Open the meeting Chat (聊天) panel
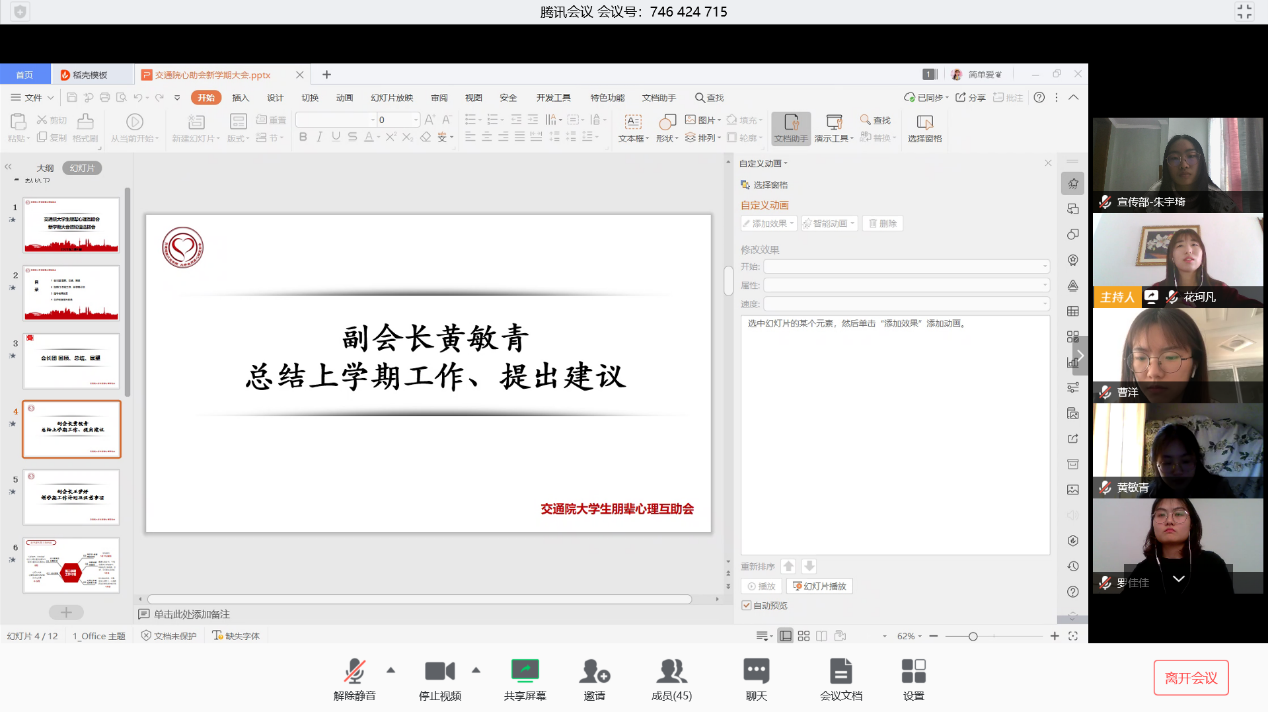The width and height of the screenshot is (1268, 712). (x=756, y=671)
